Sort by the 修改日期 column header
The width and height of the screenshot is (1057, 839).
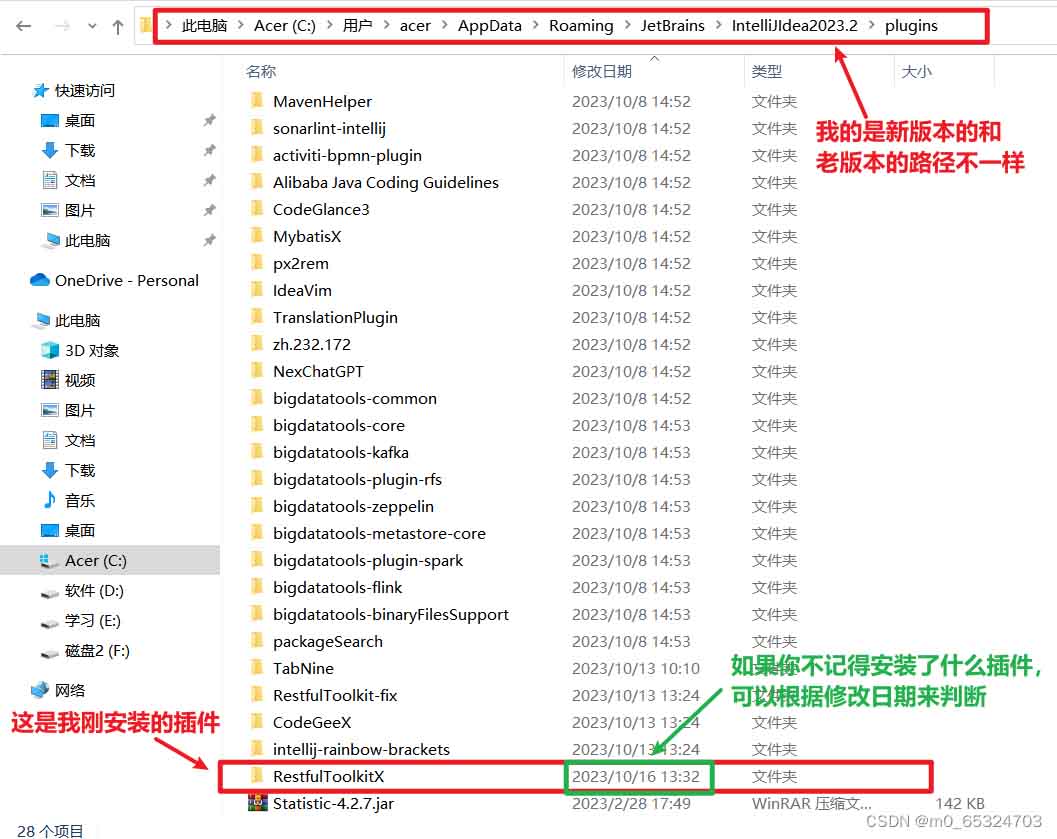(602, 71)
